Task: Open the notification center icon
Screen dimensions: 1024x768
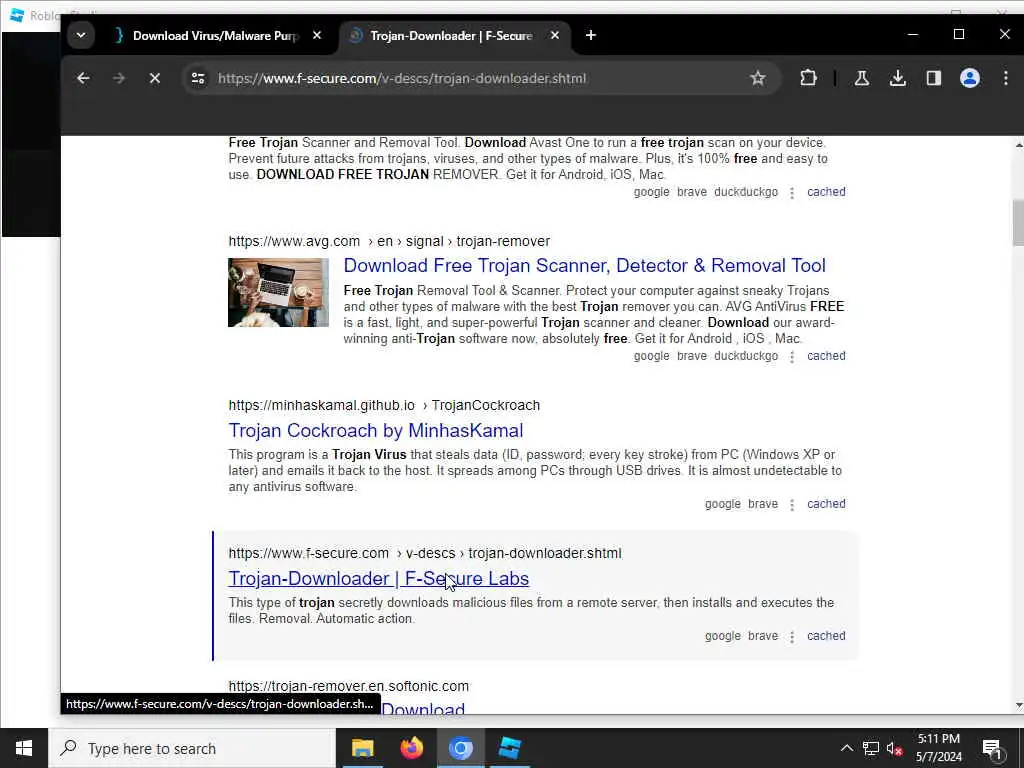Action: pyautogui.click(x=991, y=748)
